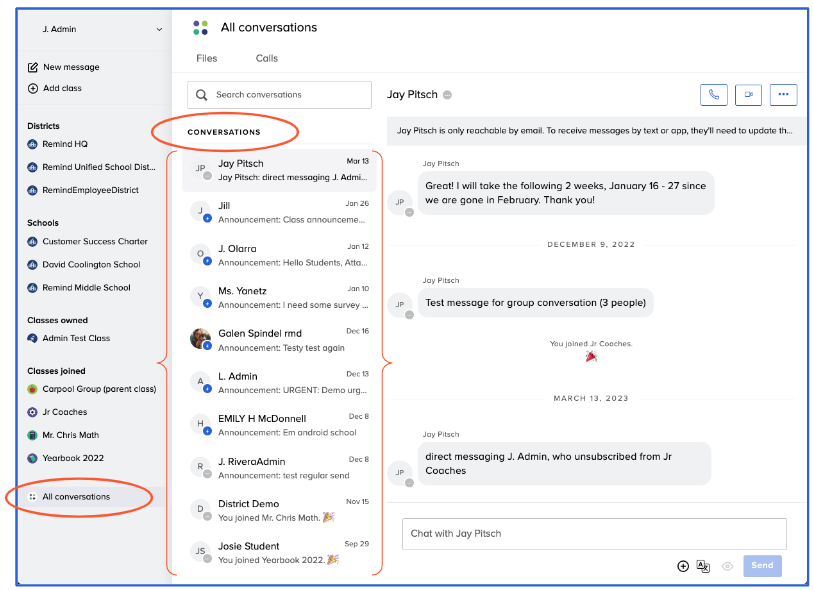Click the Add class plus icon
Viewport: 813px width, 590px height.
(x=33, y=88)
